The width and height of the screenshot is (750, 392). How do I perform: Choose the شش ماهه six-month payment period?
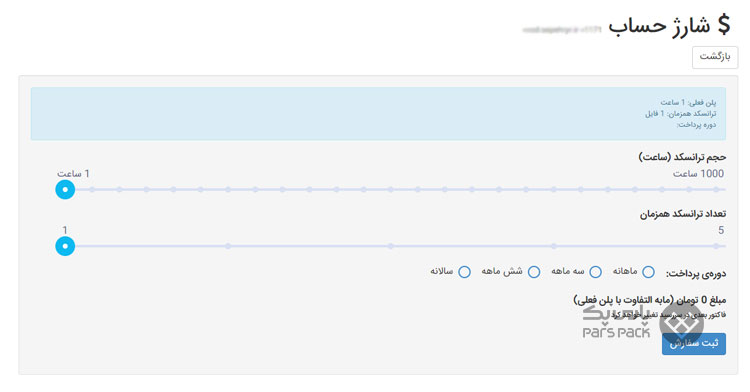(534, 272)
